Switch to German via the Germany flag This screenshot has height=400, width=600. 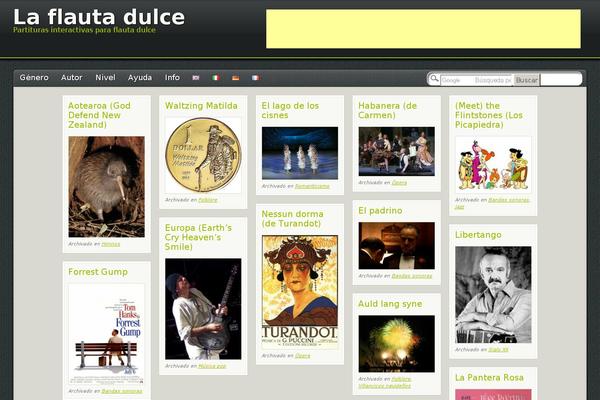point(235,78)
